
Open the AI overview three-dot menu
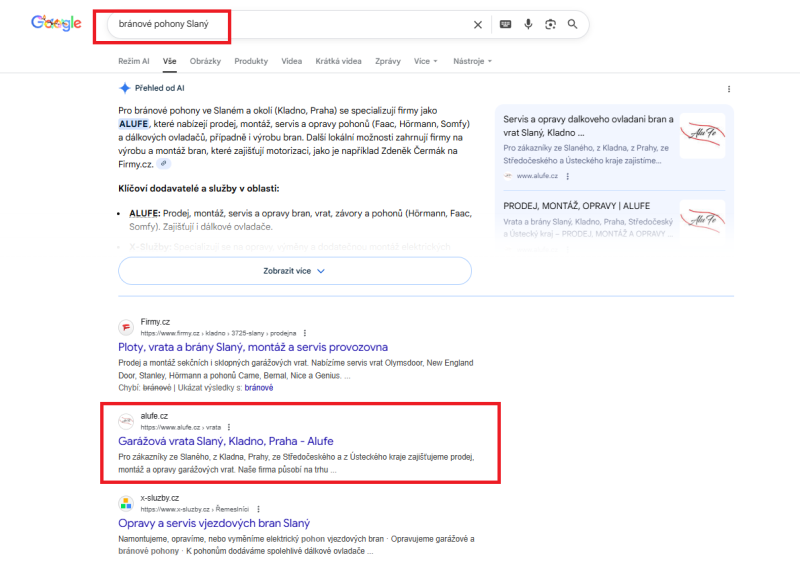point(729,89)
